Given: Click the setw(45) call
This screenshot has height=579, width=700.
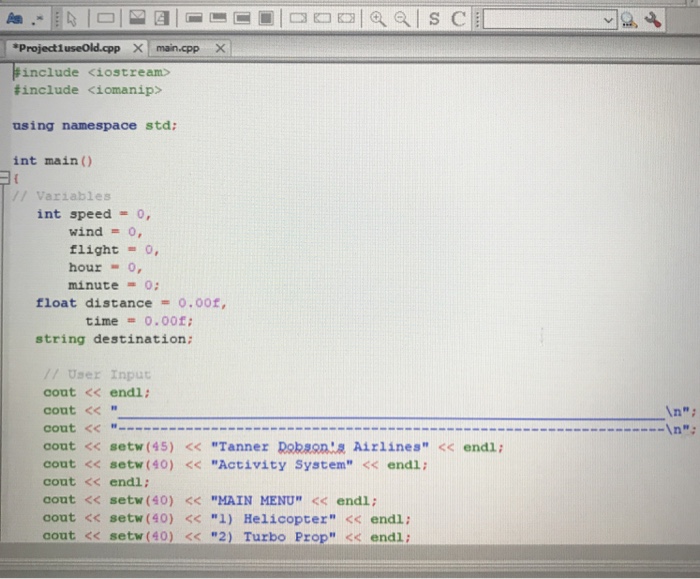Looking at the screenshot, I should coord(142,447).
